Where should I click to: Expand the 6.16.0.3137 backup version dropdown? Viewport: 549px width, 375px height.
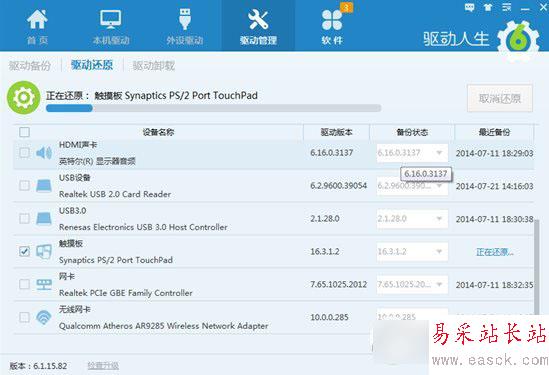coord(412,153)
